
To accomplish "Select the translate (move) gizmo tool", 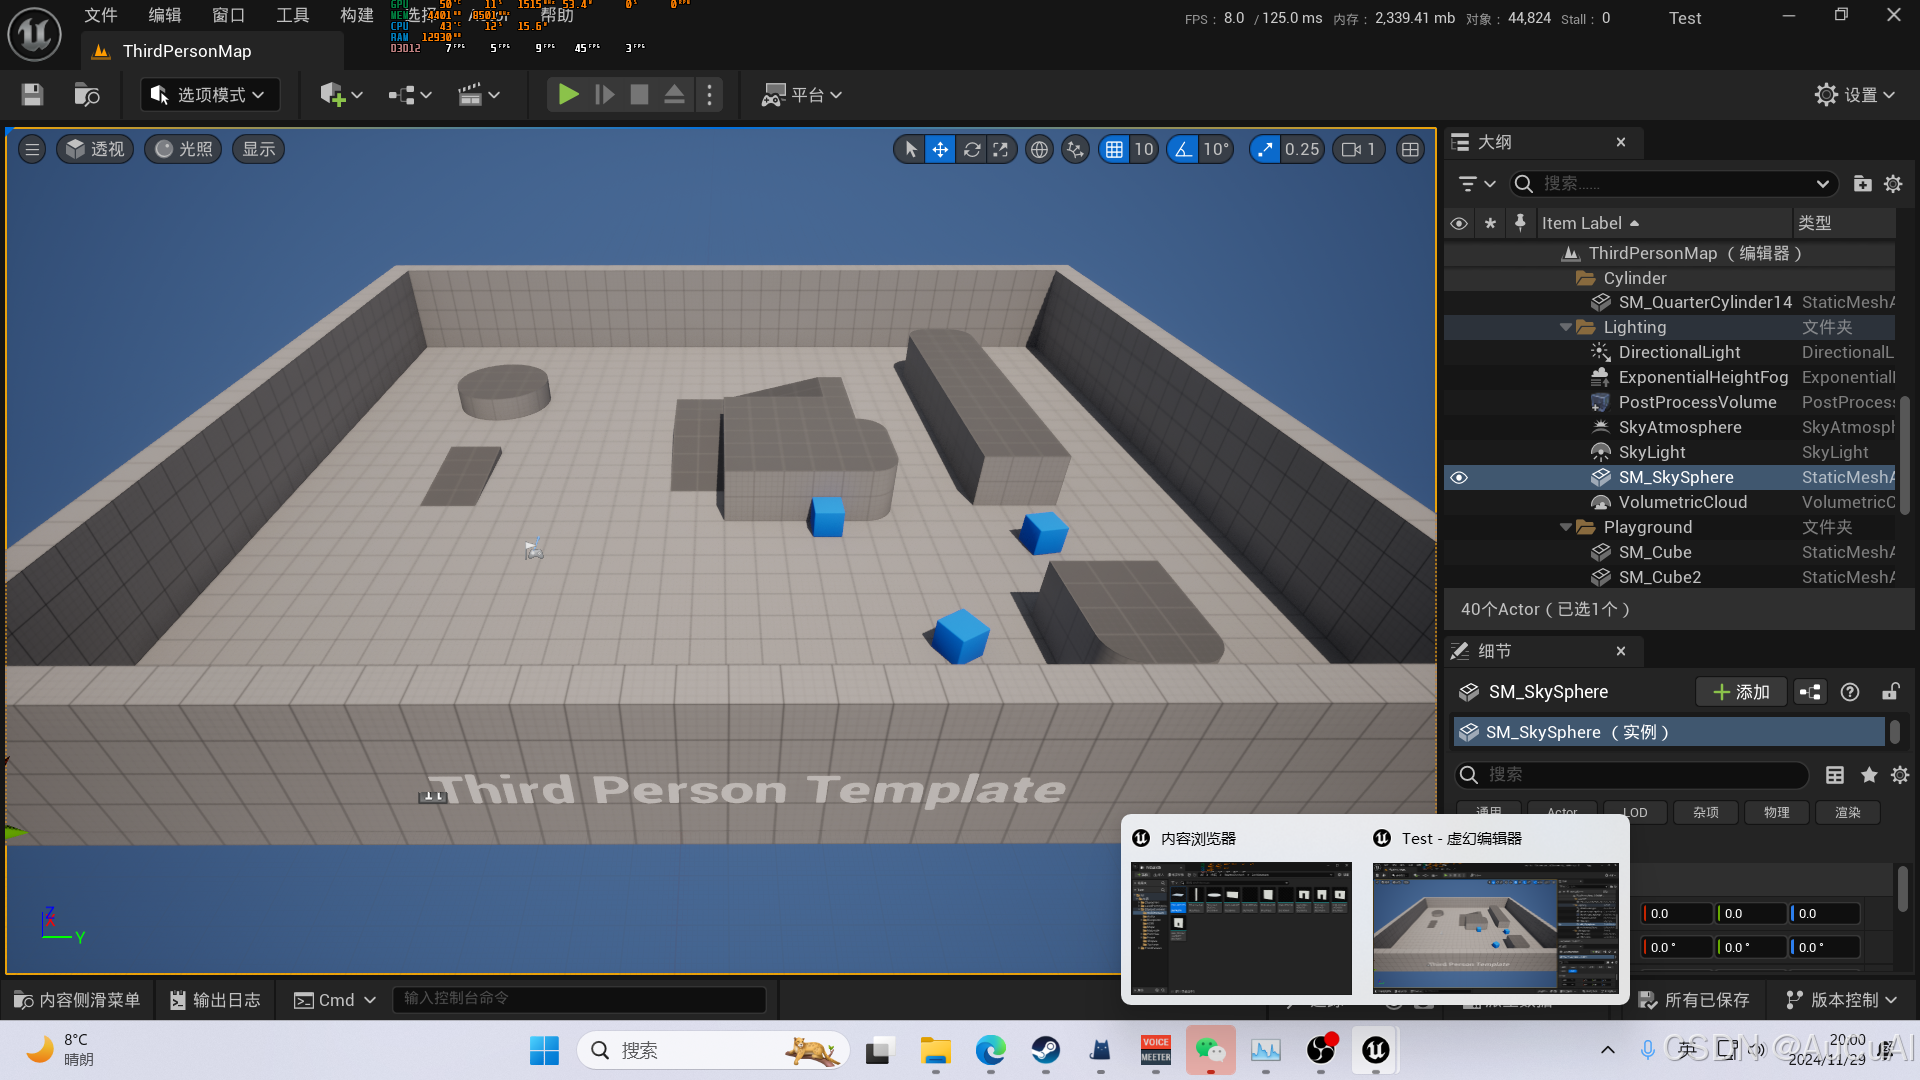I will tap(940, 150).
